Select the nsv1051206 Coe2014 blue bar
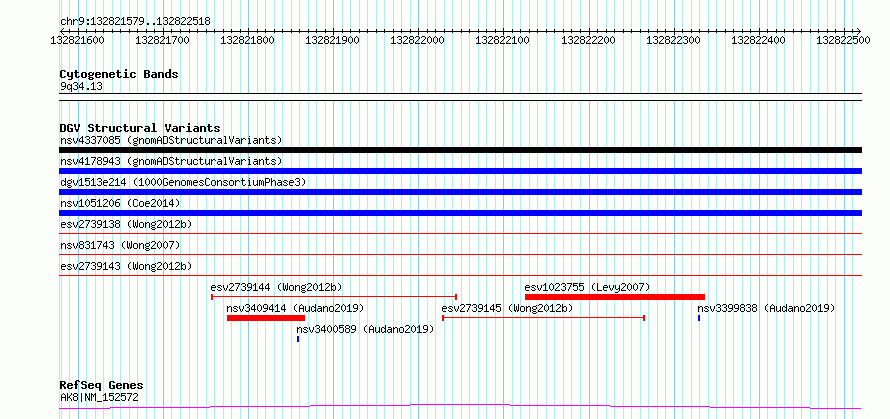 point(460,213)
